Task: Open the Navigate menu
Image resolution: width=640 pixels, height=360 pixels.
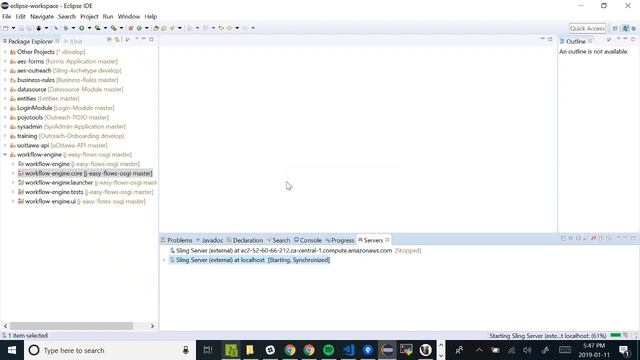Action: pyautogui.click(x=42, y=17)
